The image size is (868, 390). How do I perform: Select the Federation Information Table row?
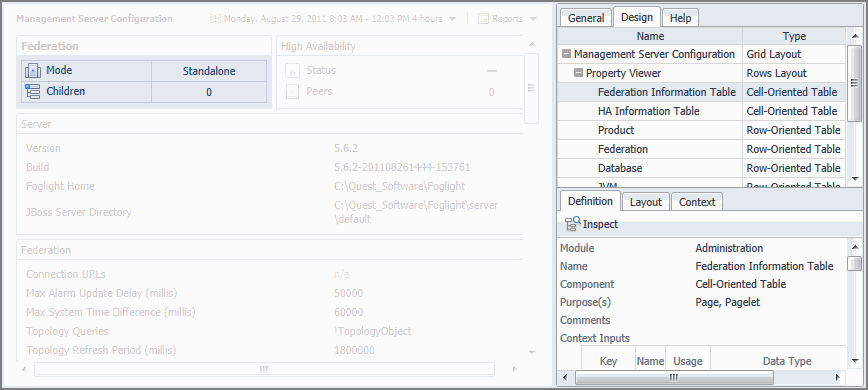pyautogui.click(x=701, y=92)
